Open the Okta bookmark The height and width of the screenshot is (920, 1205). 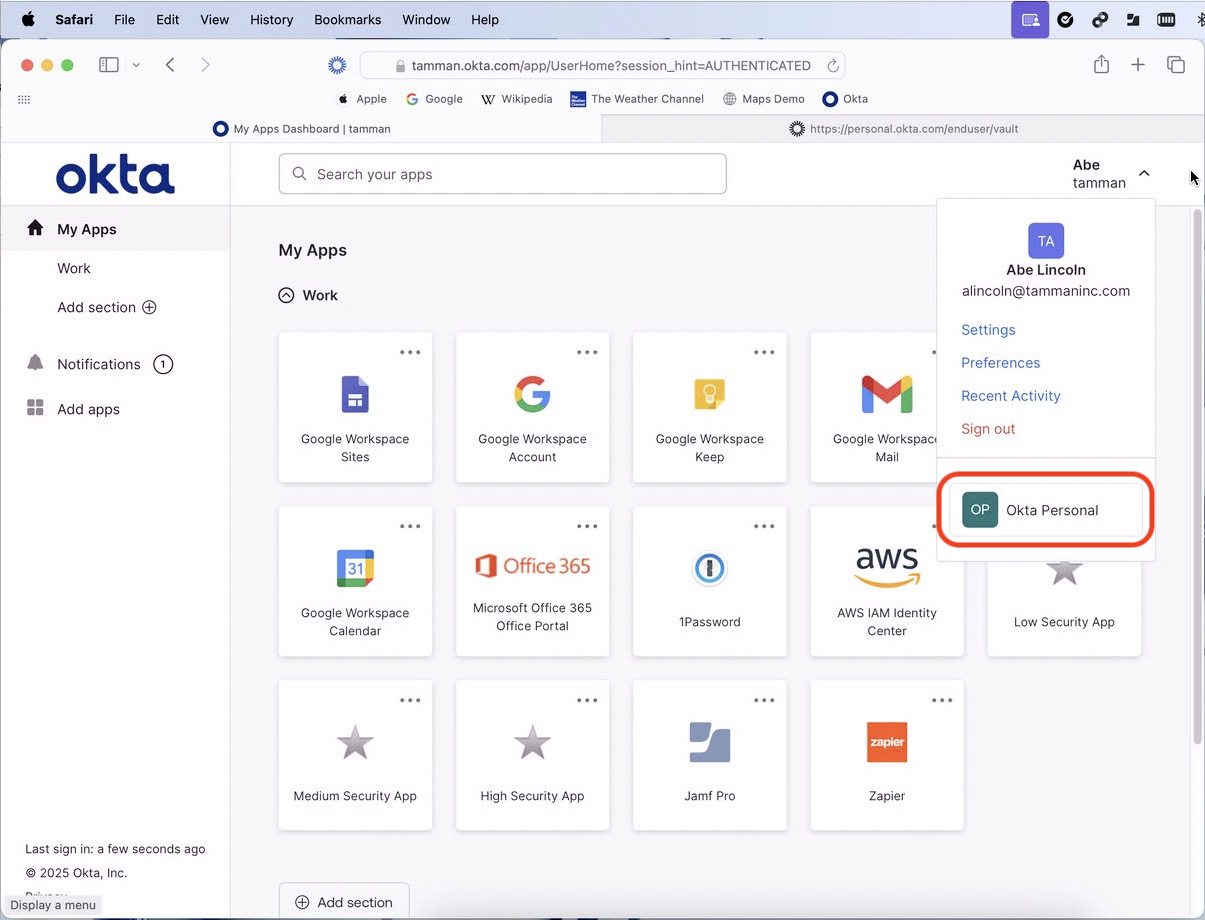[x=845, y=99]
